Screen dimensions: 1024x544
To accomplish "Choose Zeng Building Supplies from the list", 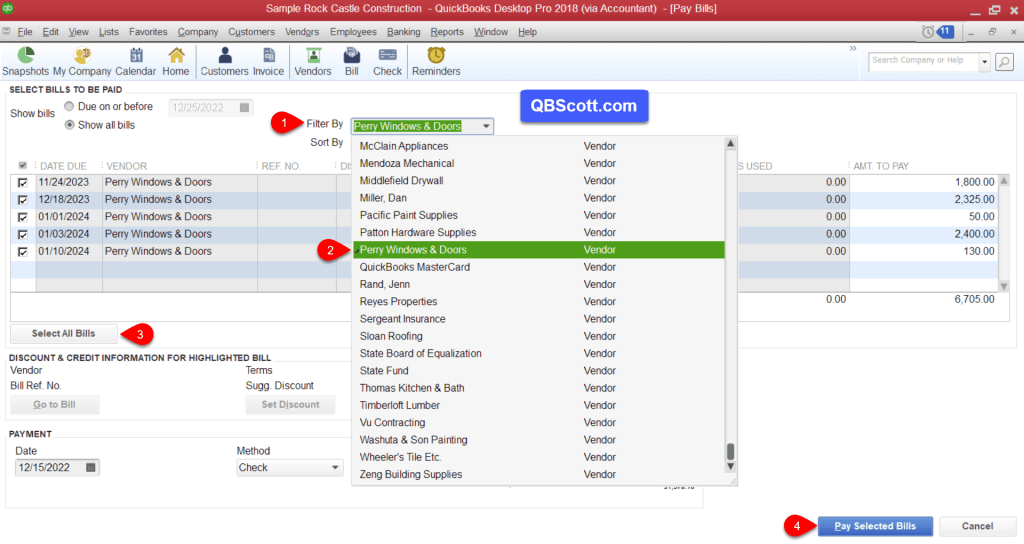I will [539, 474].
